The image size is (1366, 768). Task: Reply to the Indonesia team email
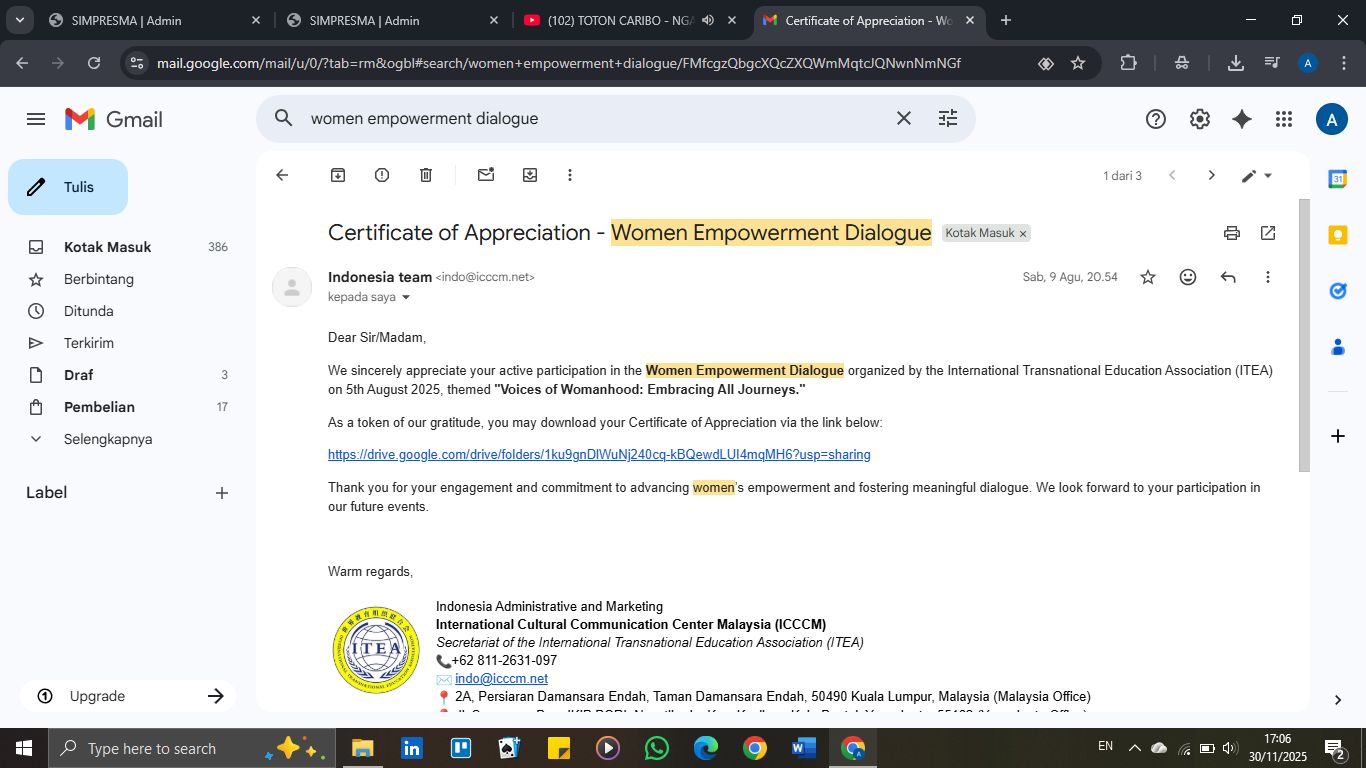[x=1228, y=277]
